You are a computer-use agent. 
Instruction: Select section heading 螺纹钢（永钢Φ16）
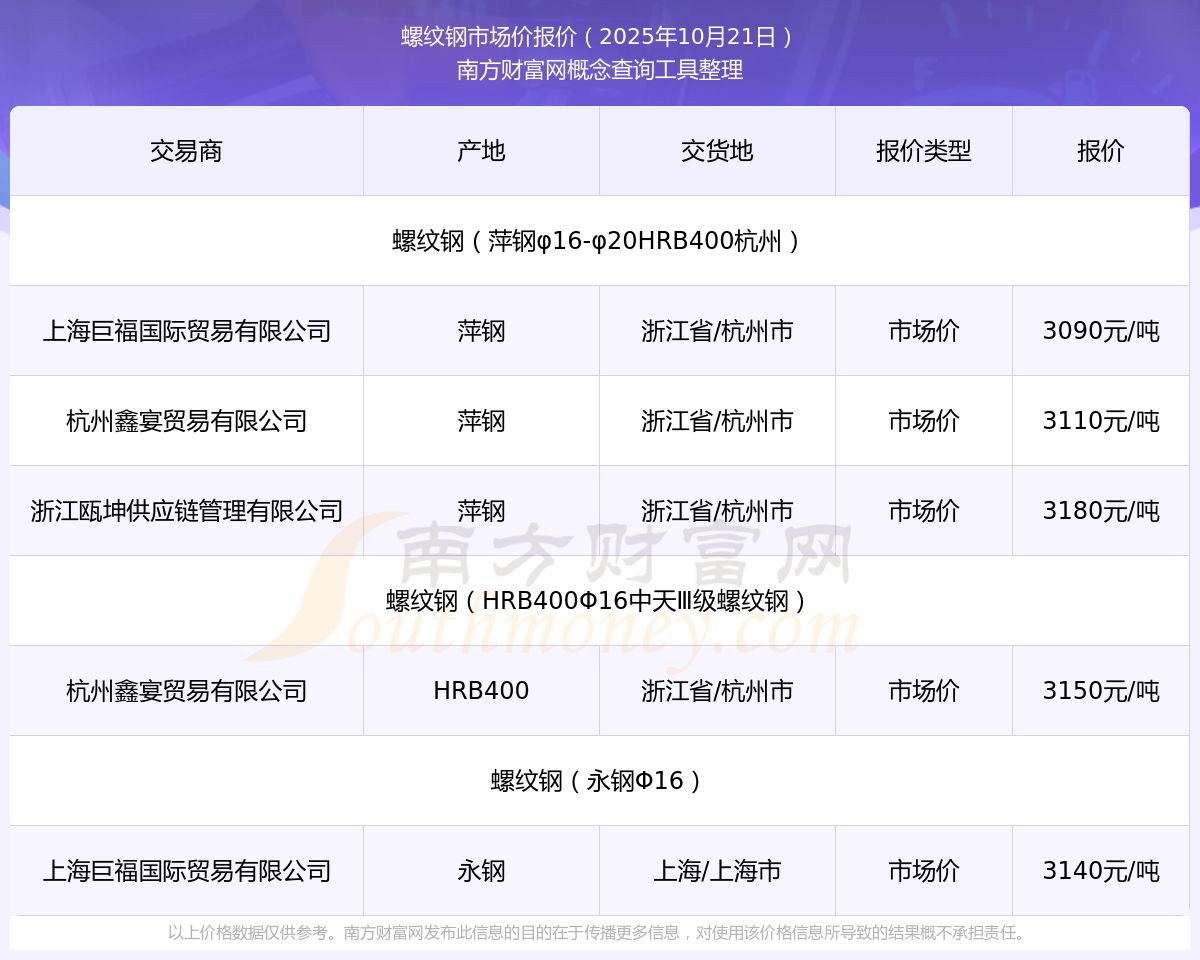[x=600, y=781]
